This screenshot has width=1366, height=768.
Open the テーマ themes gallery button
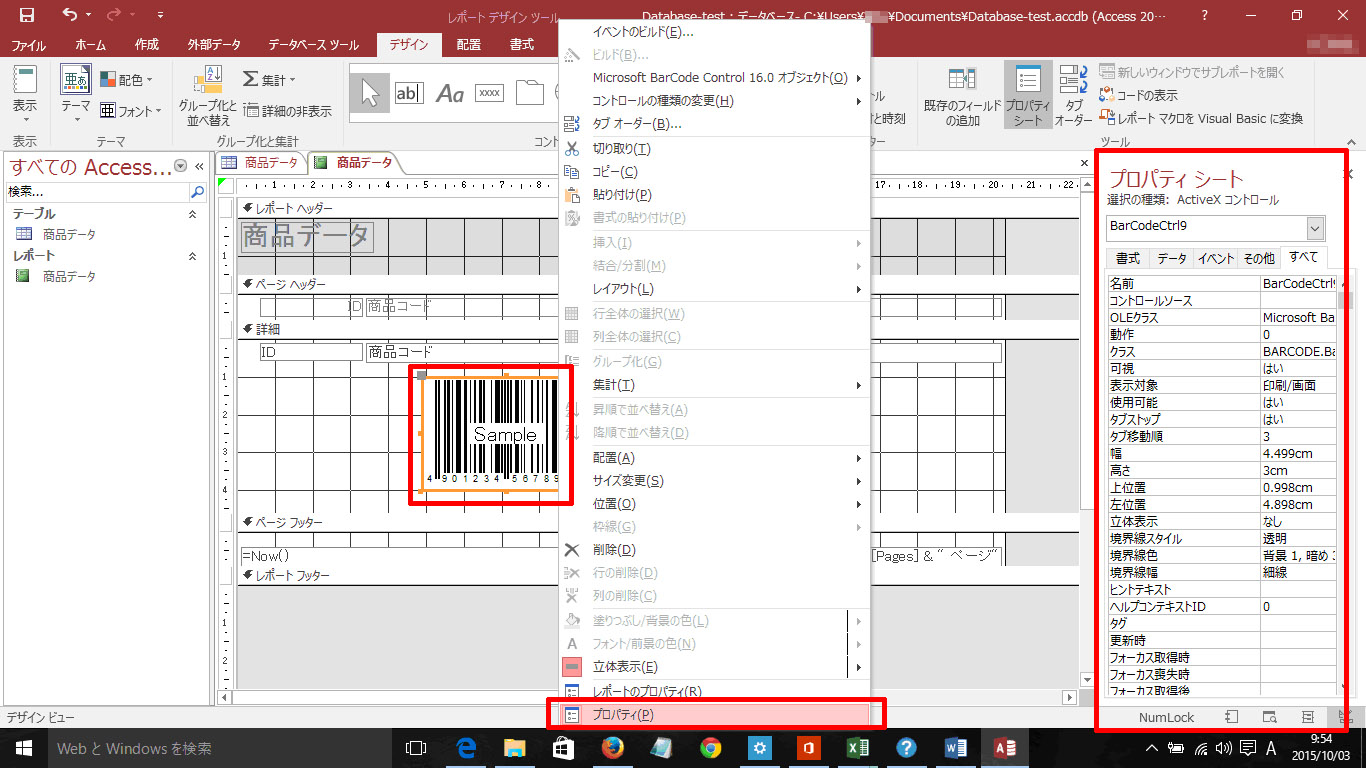76,93
